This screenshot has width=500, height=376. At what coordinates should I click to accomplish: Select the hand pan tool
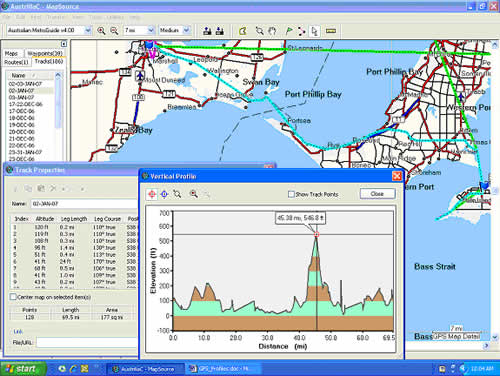tap(272, 31)
